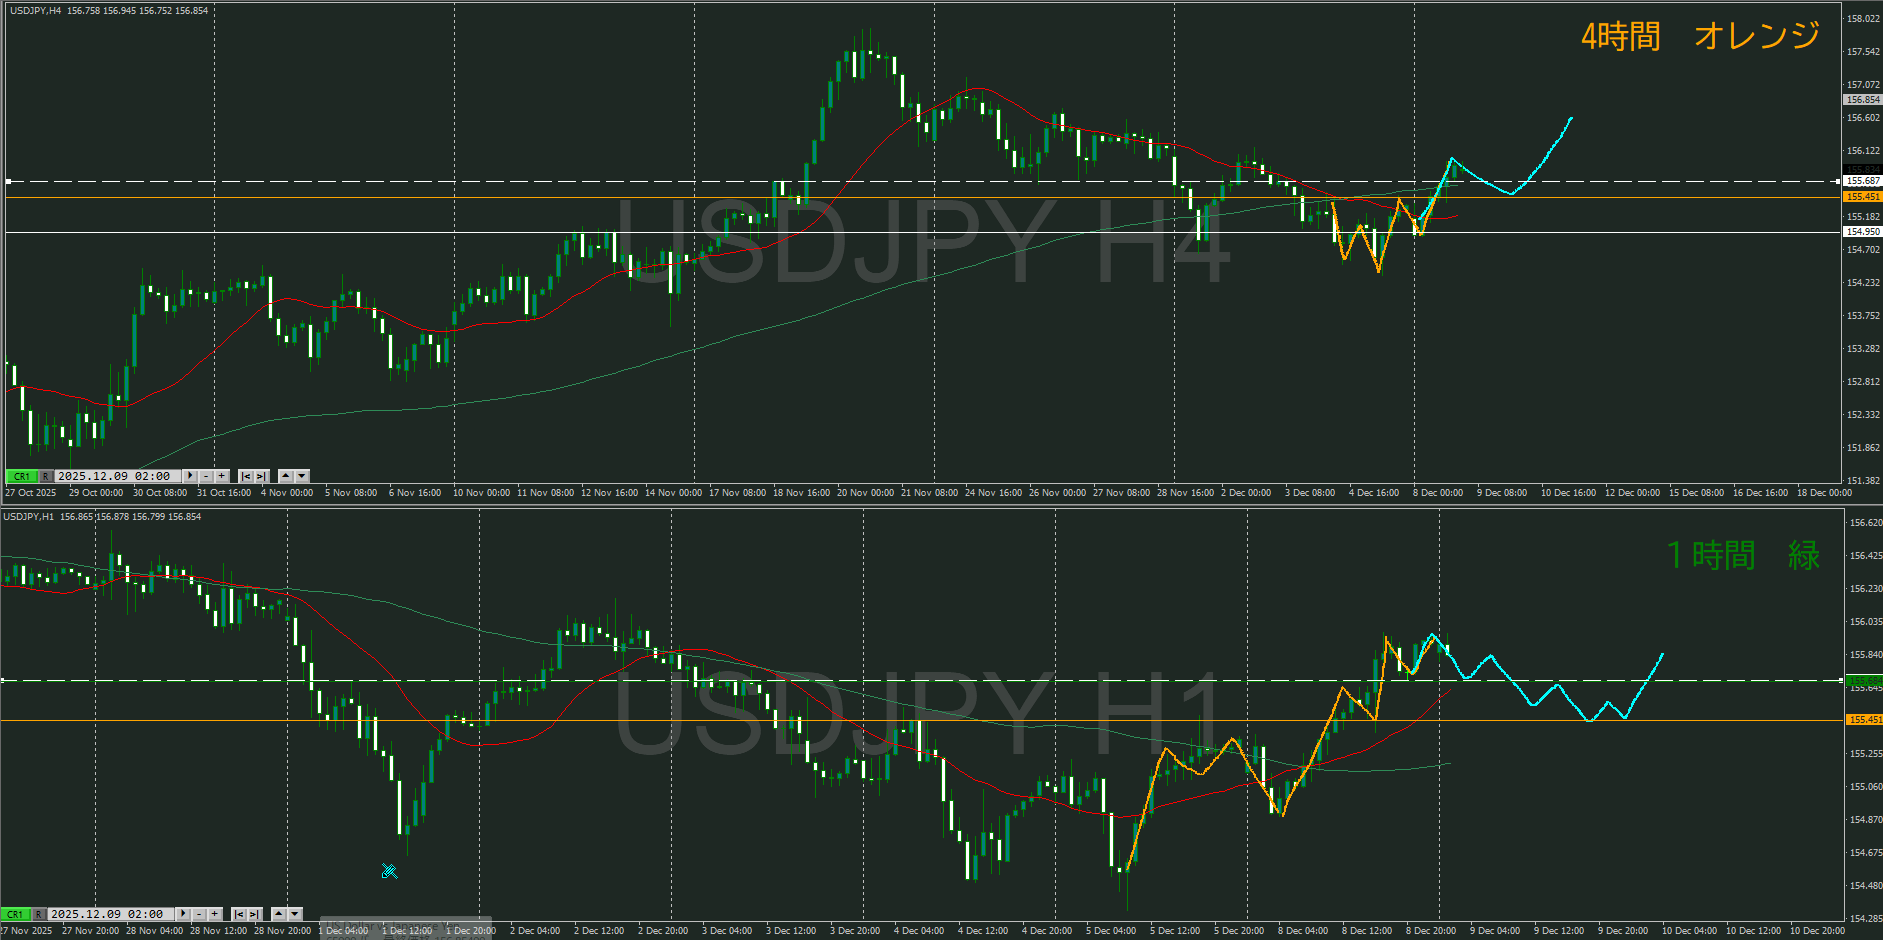Viewport: 1883px width, 940px height.
Task: Select the white 154.950 horizontal line price label
Action: [x=1862, y=232]
